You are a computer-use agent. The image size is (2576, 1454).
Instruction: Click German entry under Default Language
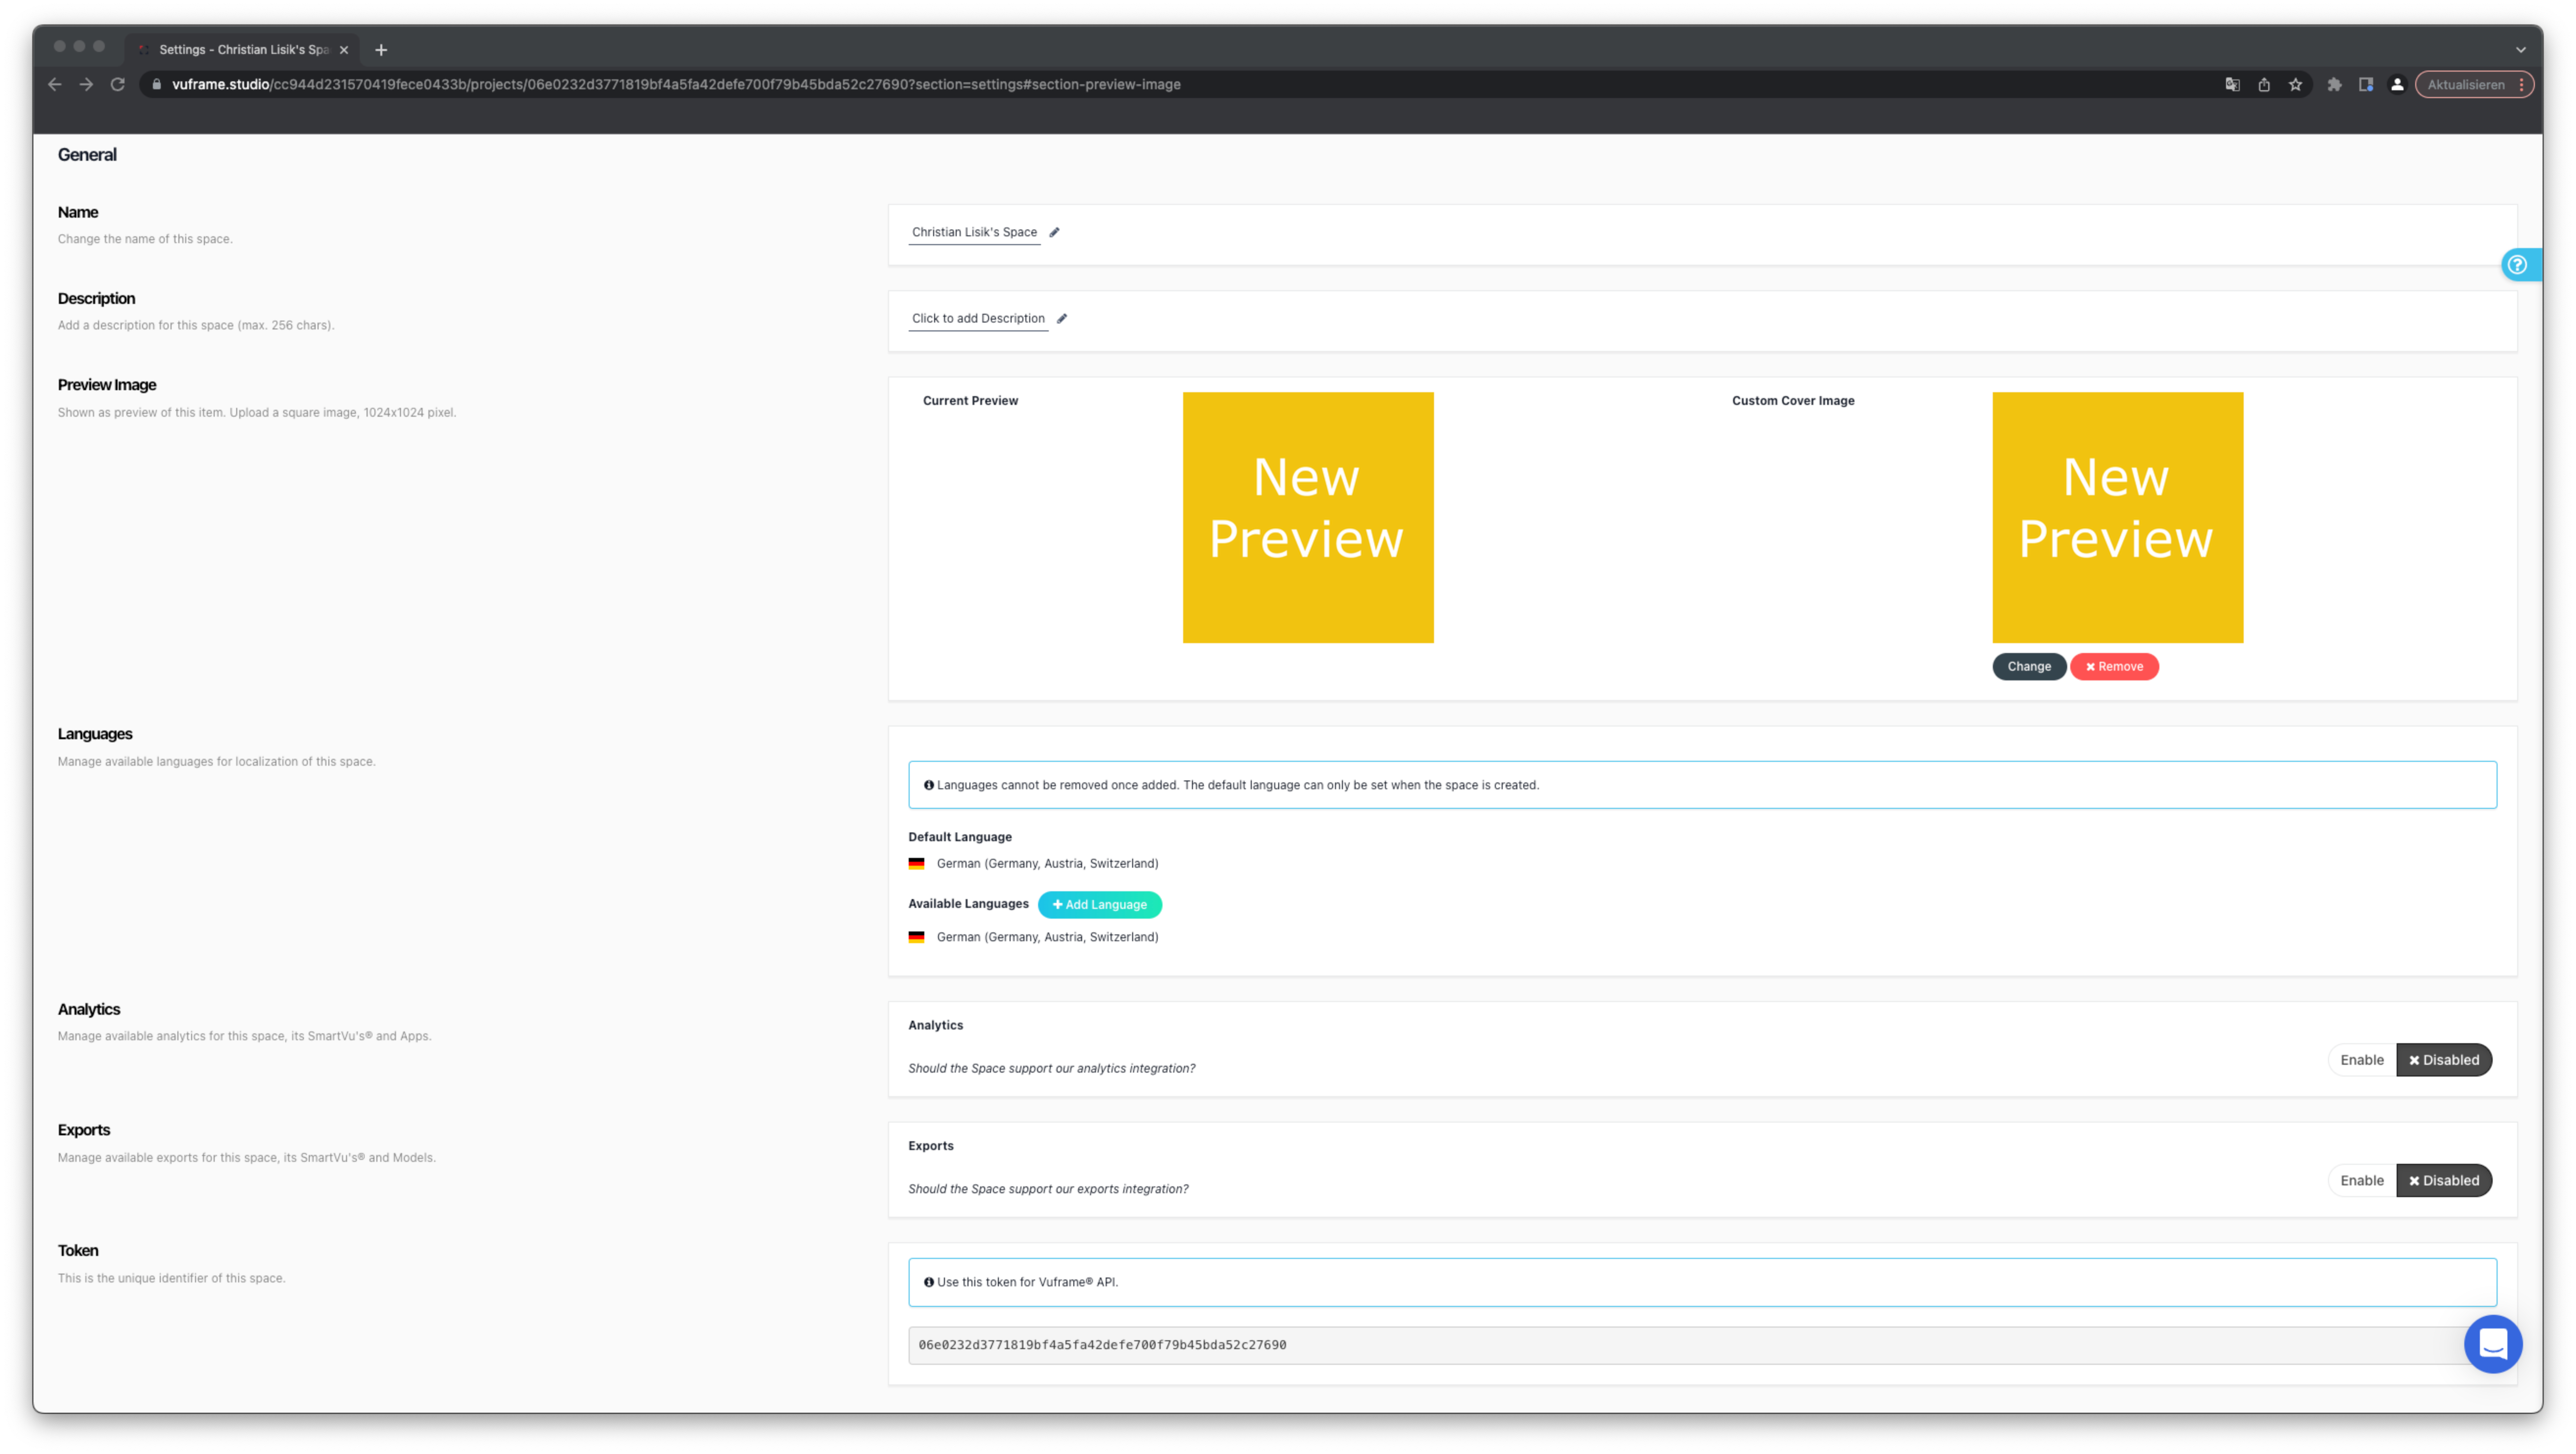coord(1047,864)
